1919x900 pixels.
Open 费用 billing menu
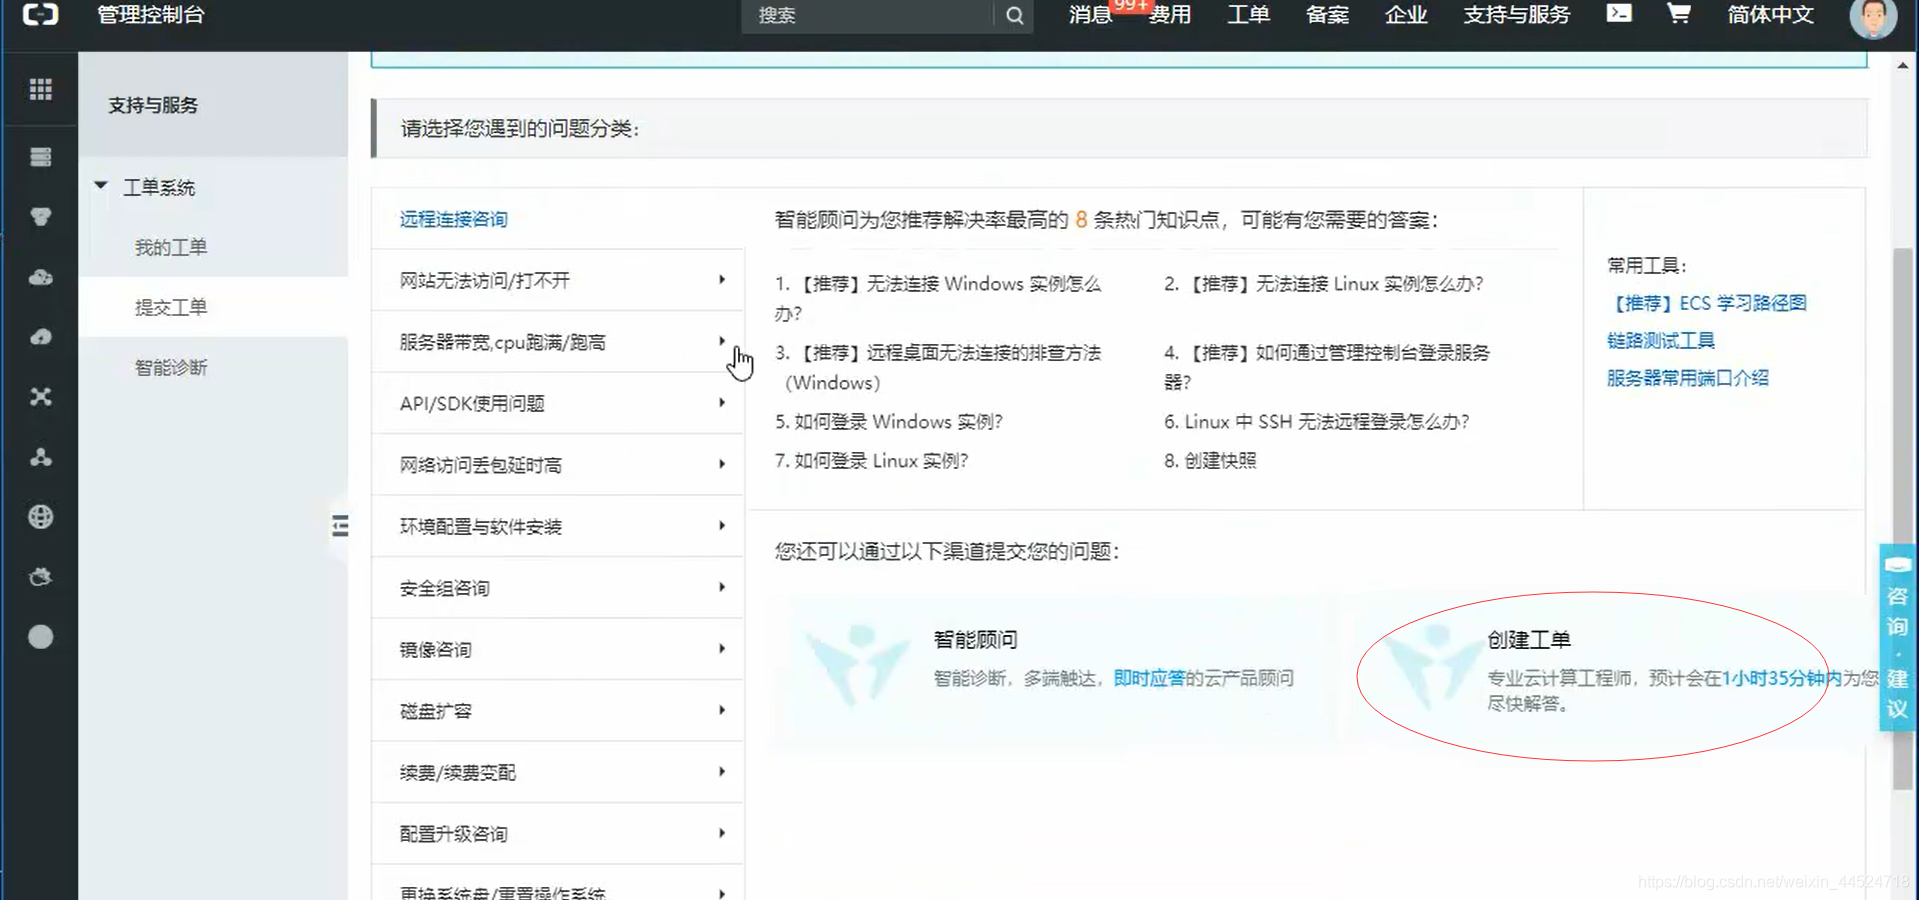point(1170,15)
